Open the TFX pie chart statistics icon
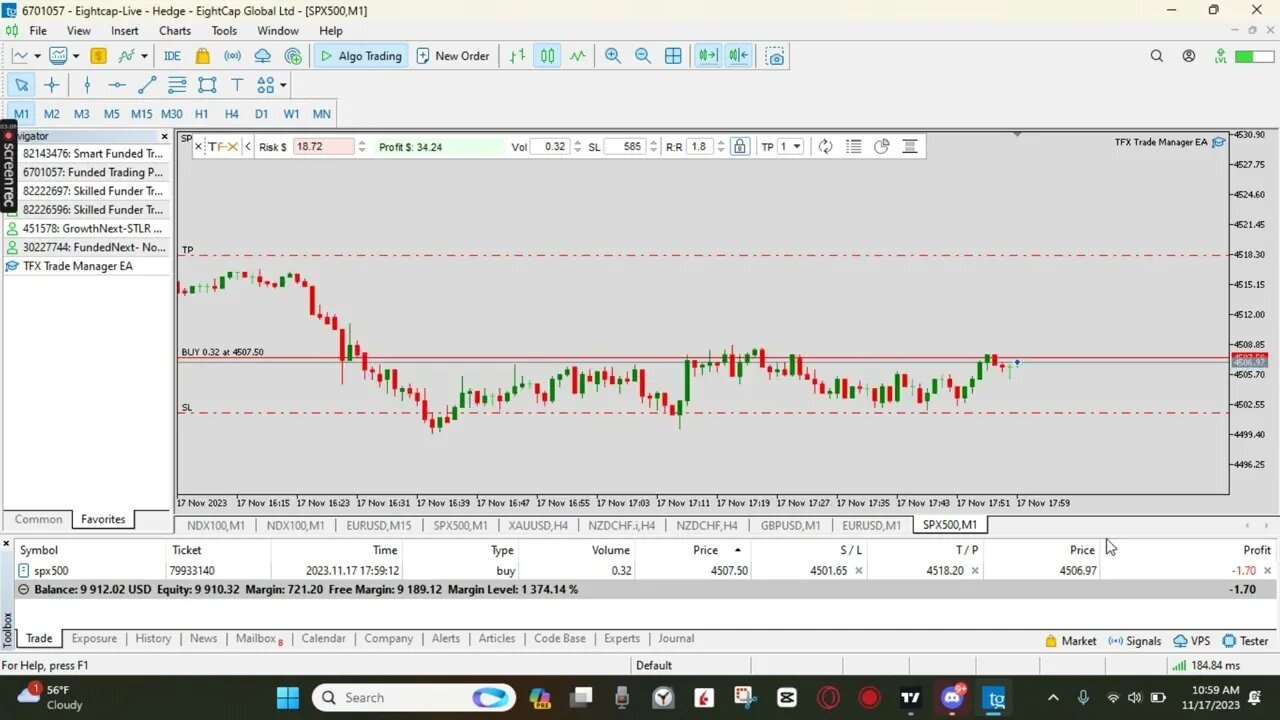 click(x=881, y=146)
